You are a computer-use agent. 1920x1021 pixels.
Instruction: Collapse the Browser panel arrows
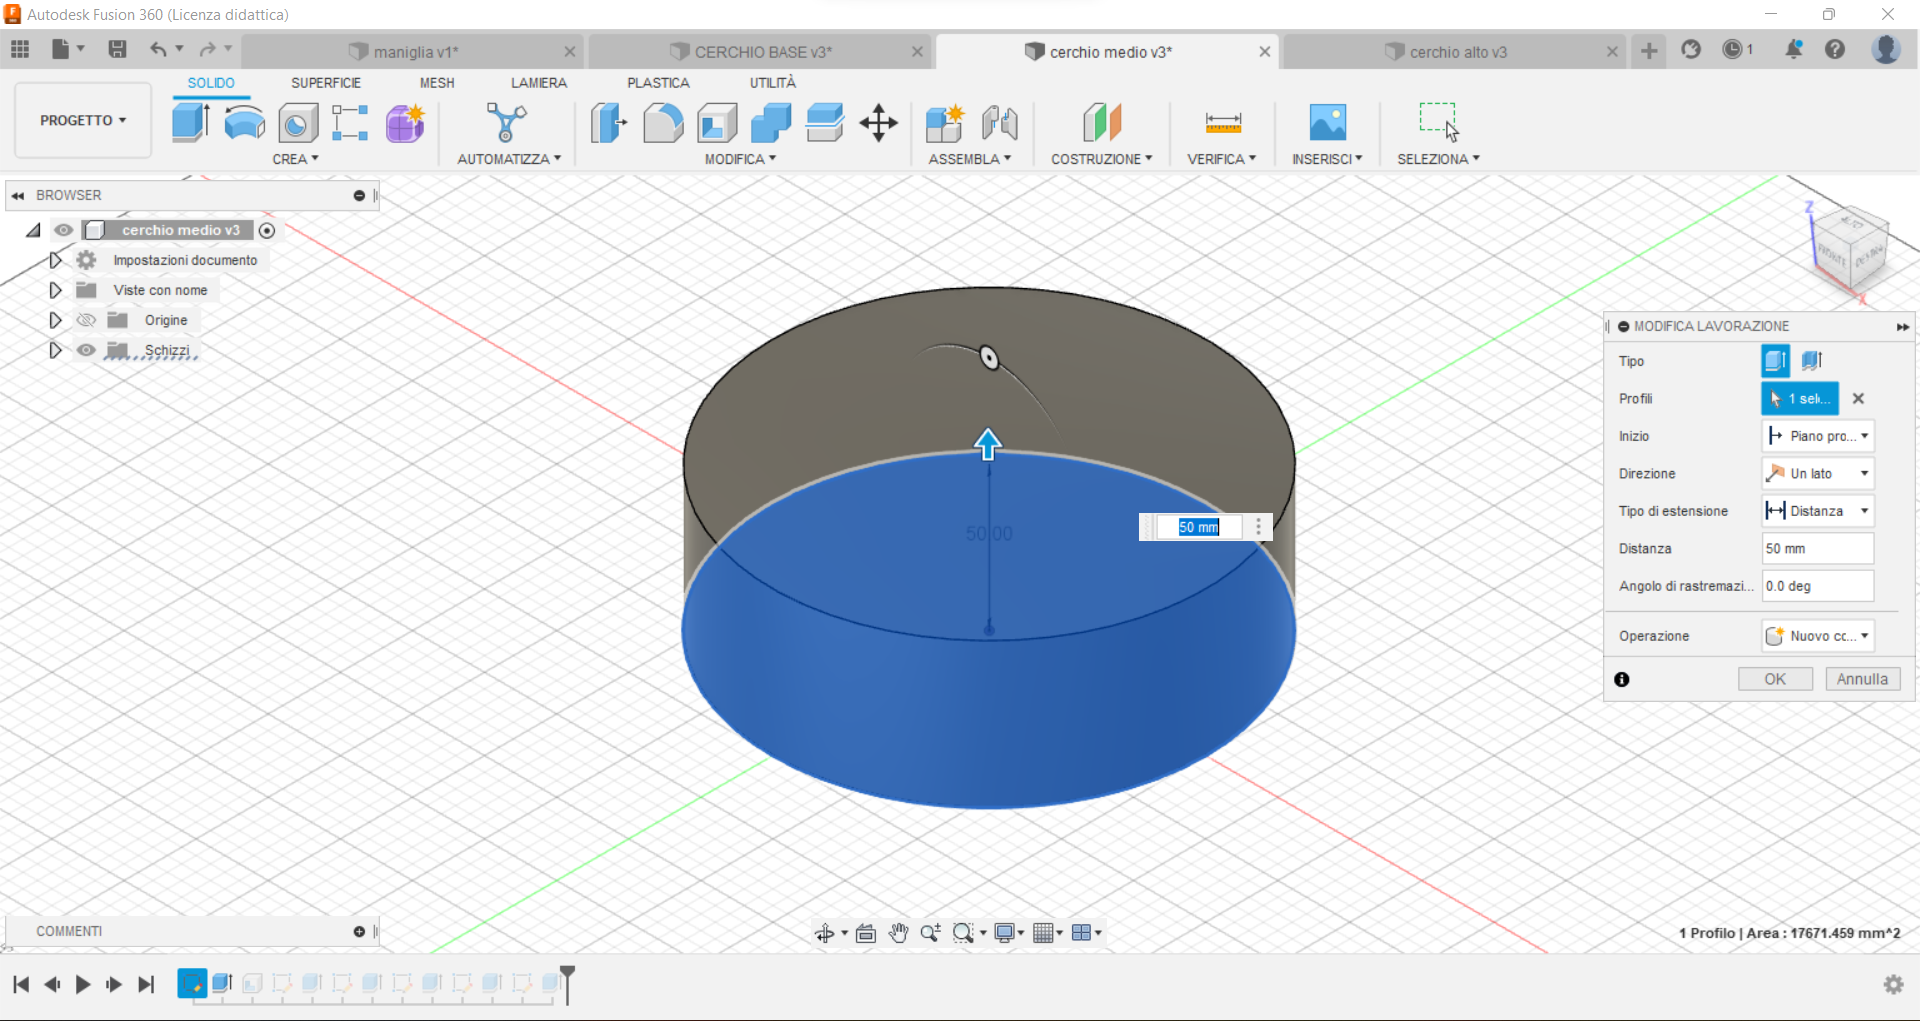[x=17, y=196]
